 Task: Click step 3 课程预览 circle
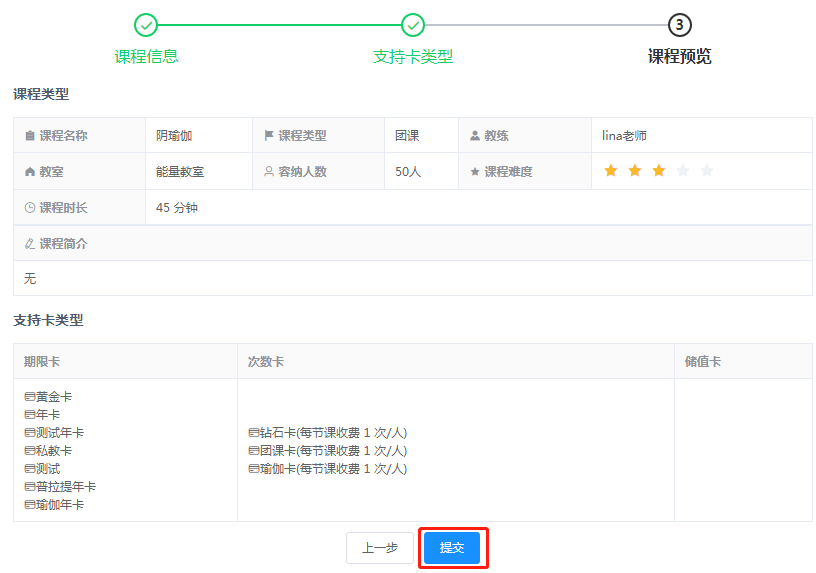pos(680,25)
